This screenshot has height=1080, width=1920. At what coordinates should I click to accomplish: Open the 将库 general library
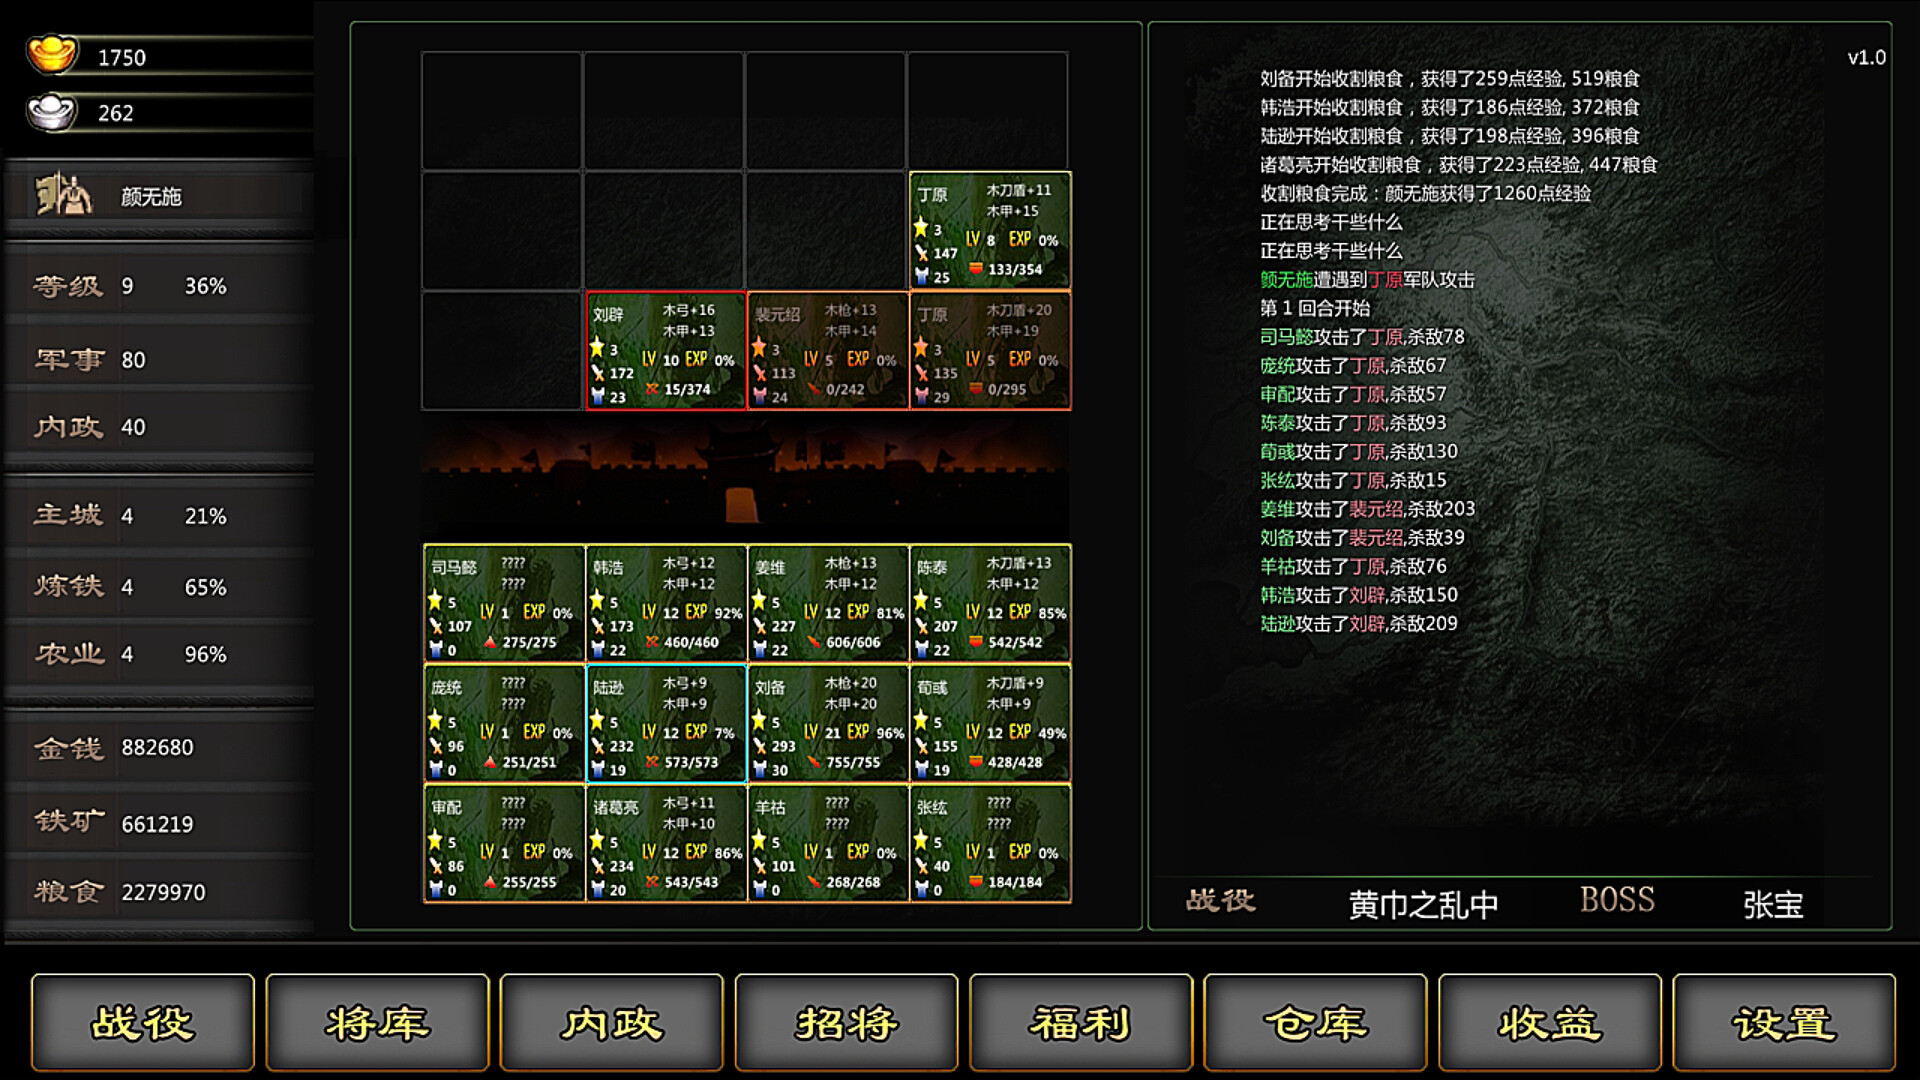(376, 1024)
